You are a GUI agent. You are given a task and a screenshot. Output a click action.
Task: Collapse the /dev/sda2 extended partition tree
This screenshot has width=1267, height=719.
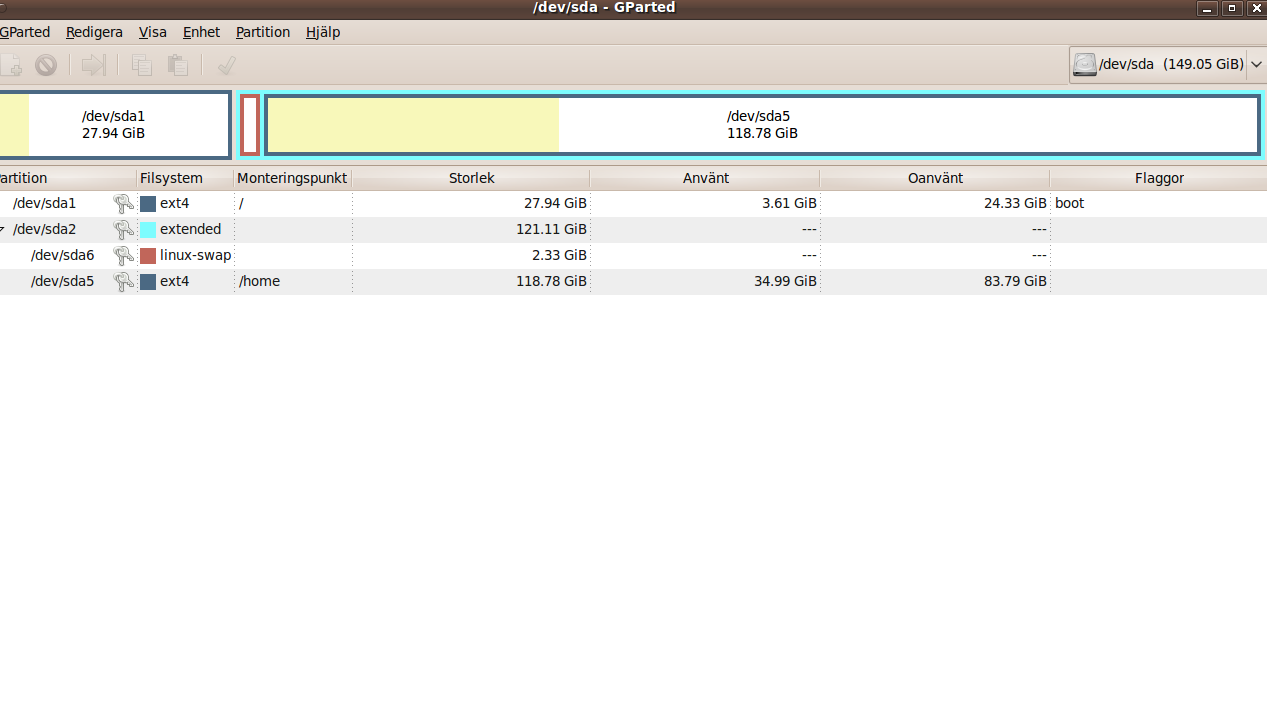[x=3, y=230]
